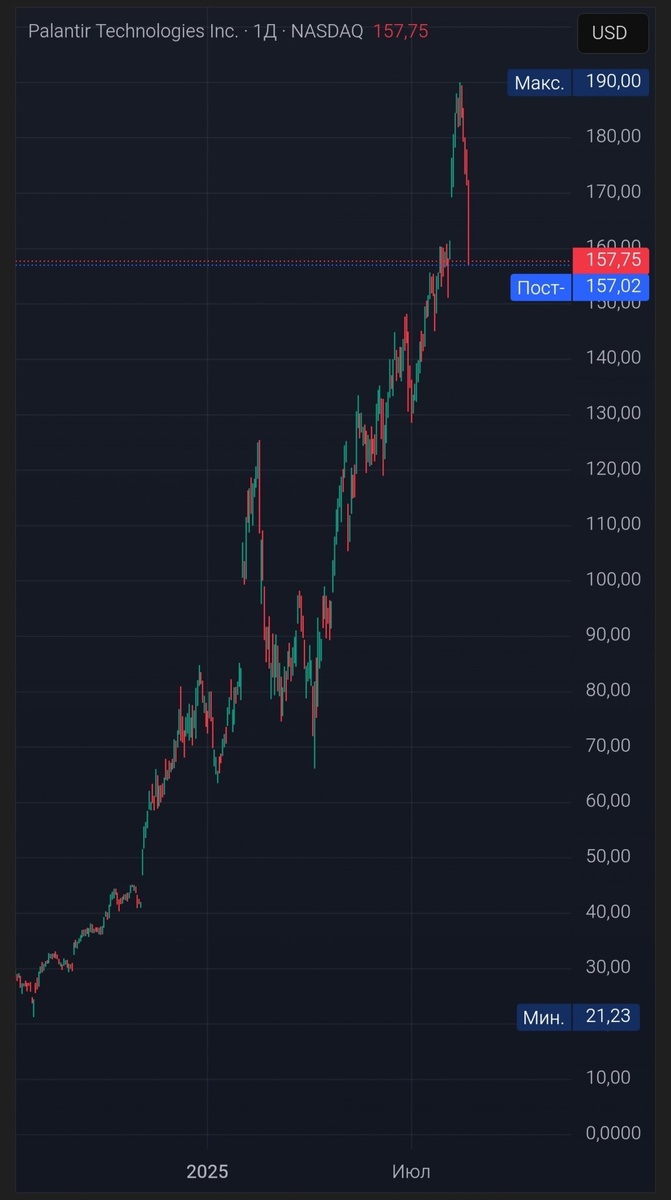Click the 100,00 price axis value
This screenshot has width=671, height=1200.
[612, 579]
